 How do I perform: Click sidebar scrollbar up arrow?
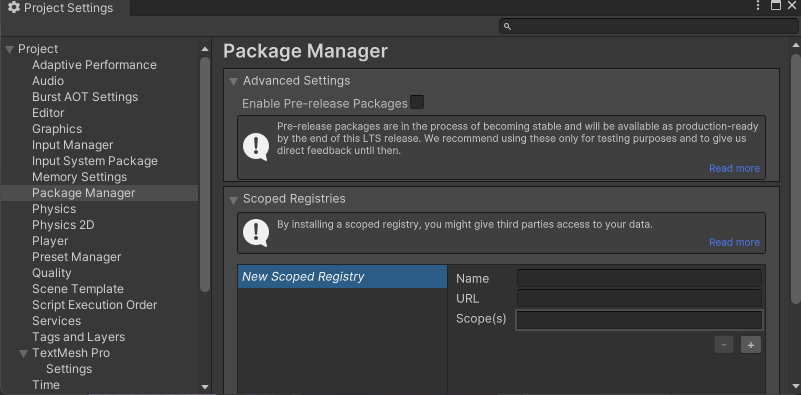205,50
